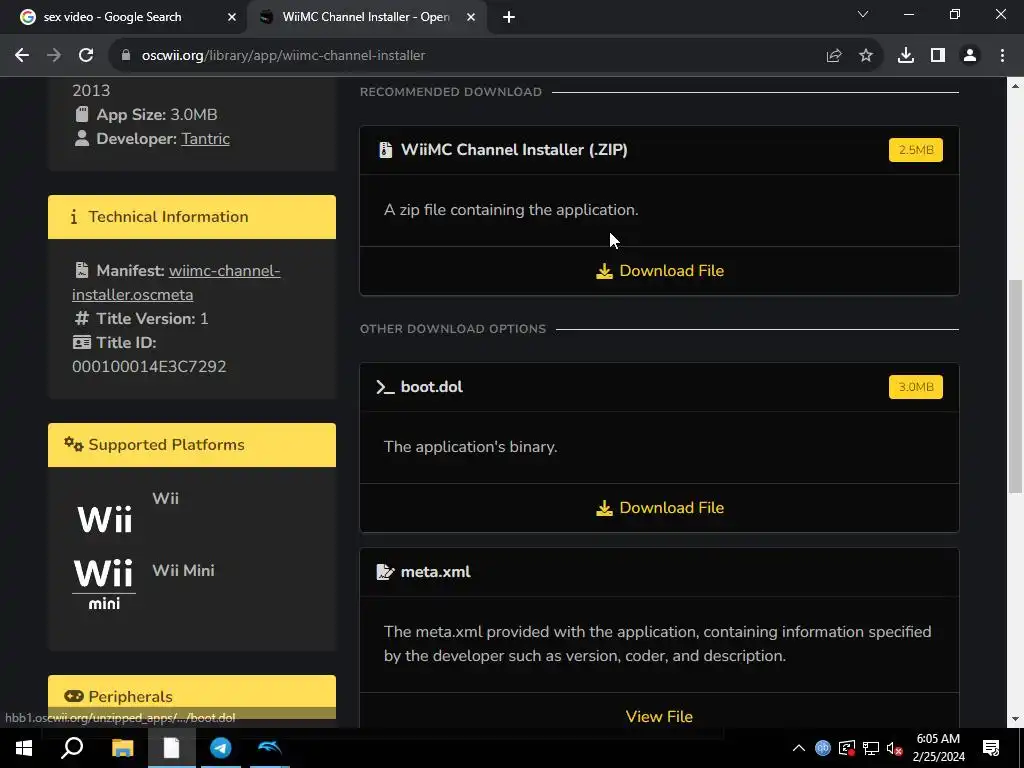Click the taskbar clock and date
This screenshot has width=1024, height=768.
click(938, 748)
